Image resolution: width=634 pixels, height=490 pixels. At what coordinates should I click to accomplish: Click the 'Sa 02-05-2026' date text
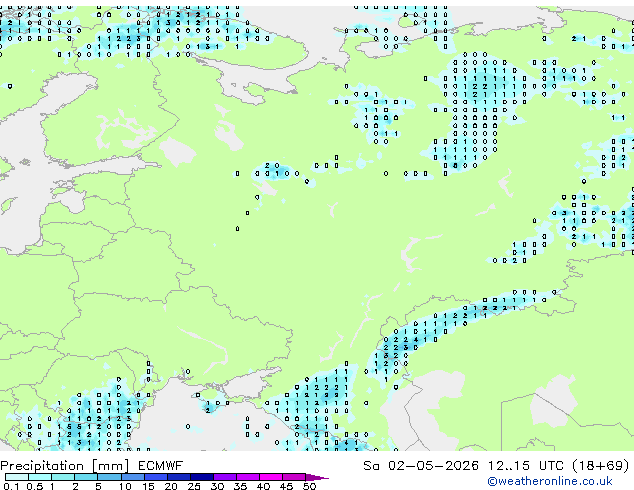click(421, 466)
